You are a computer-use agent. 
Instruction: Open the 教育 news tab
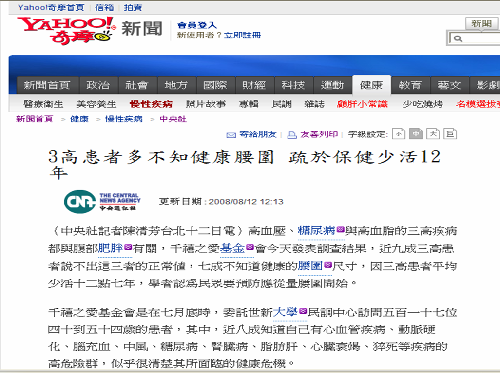(410, 85)
